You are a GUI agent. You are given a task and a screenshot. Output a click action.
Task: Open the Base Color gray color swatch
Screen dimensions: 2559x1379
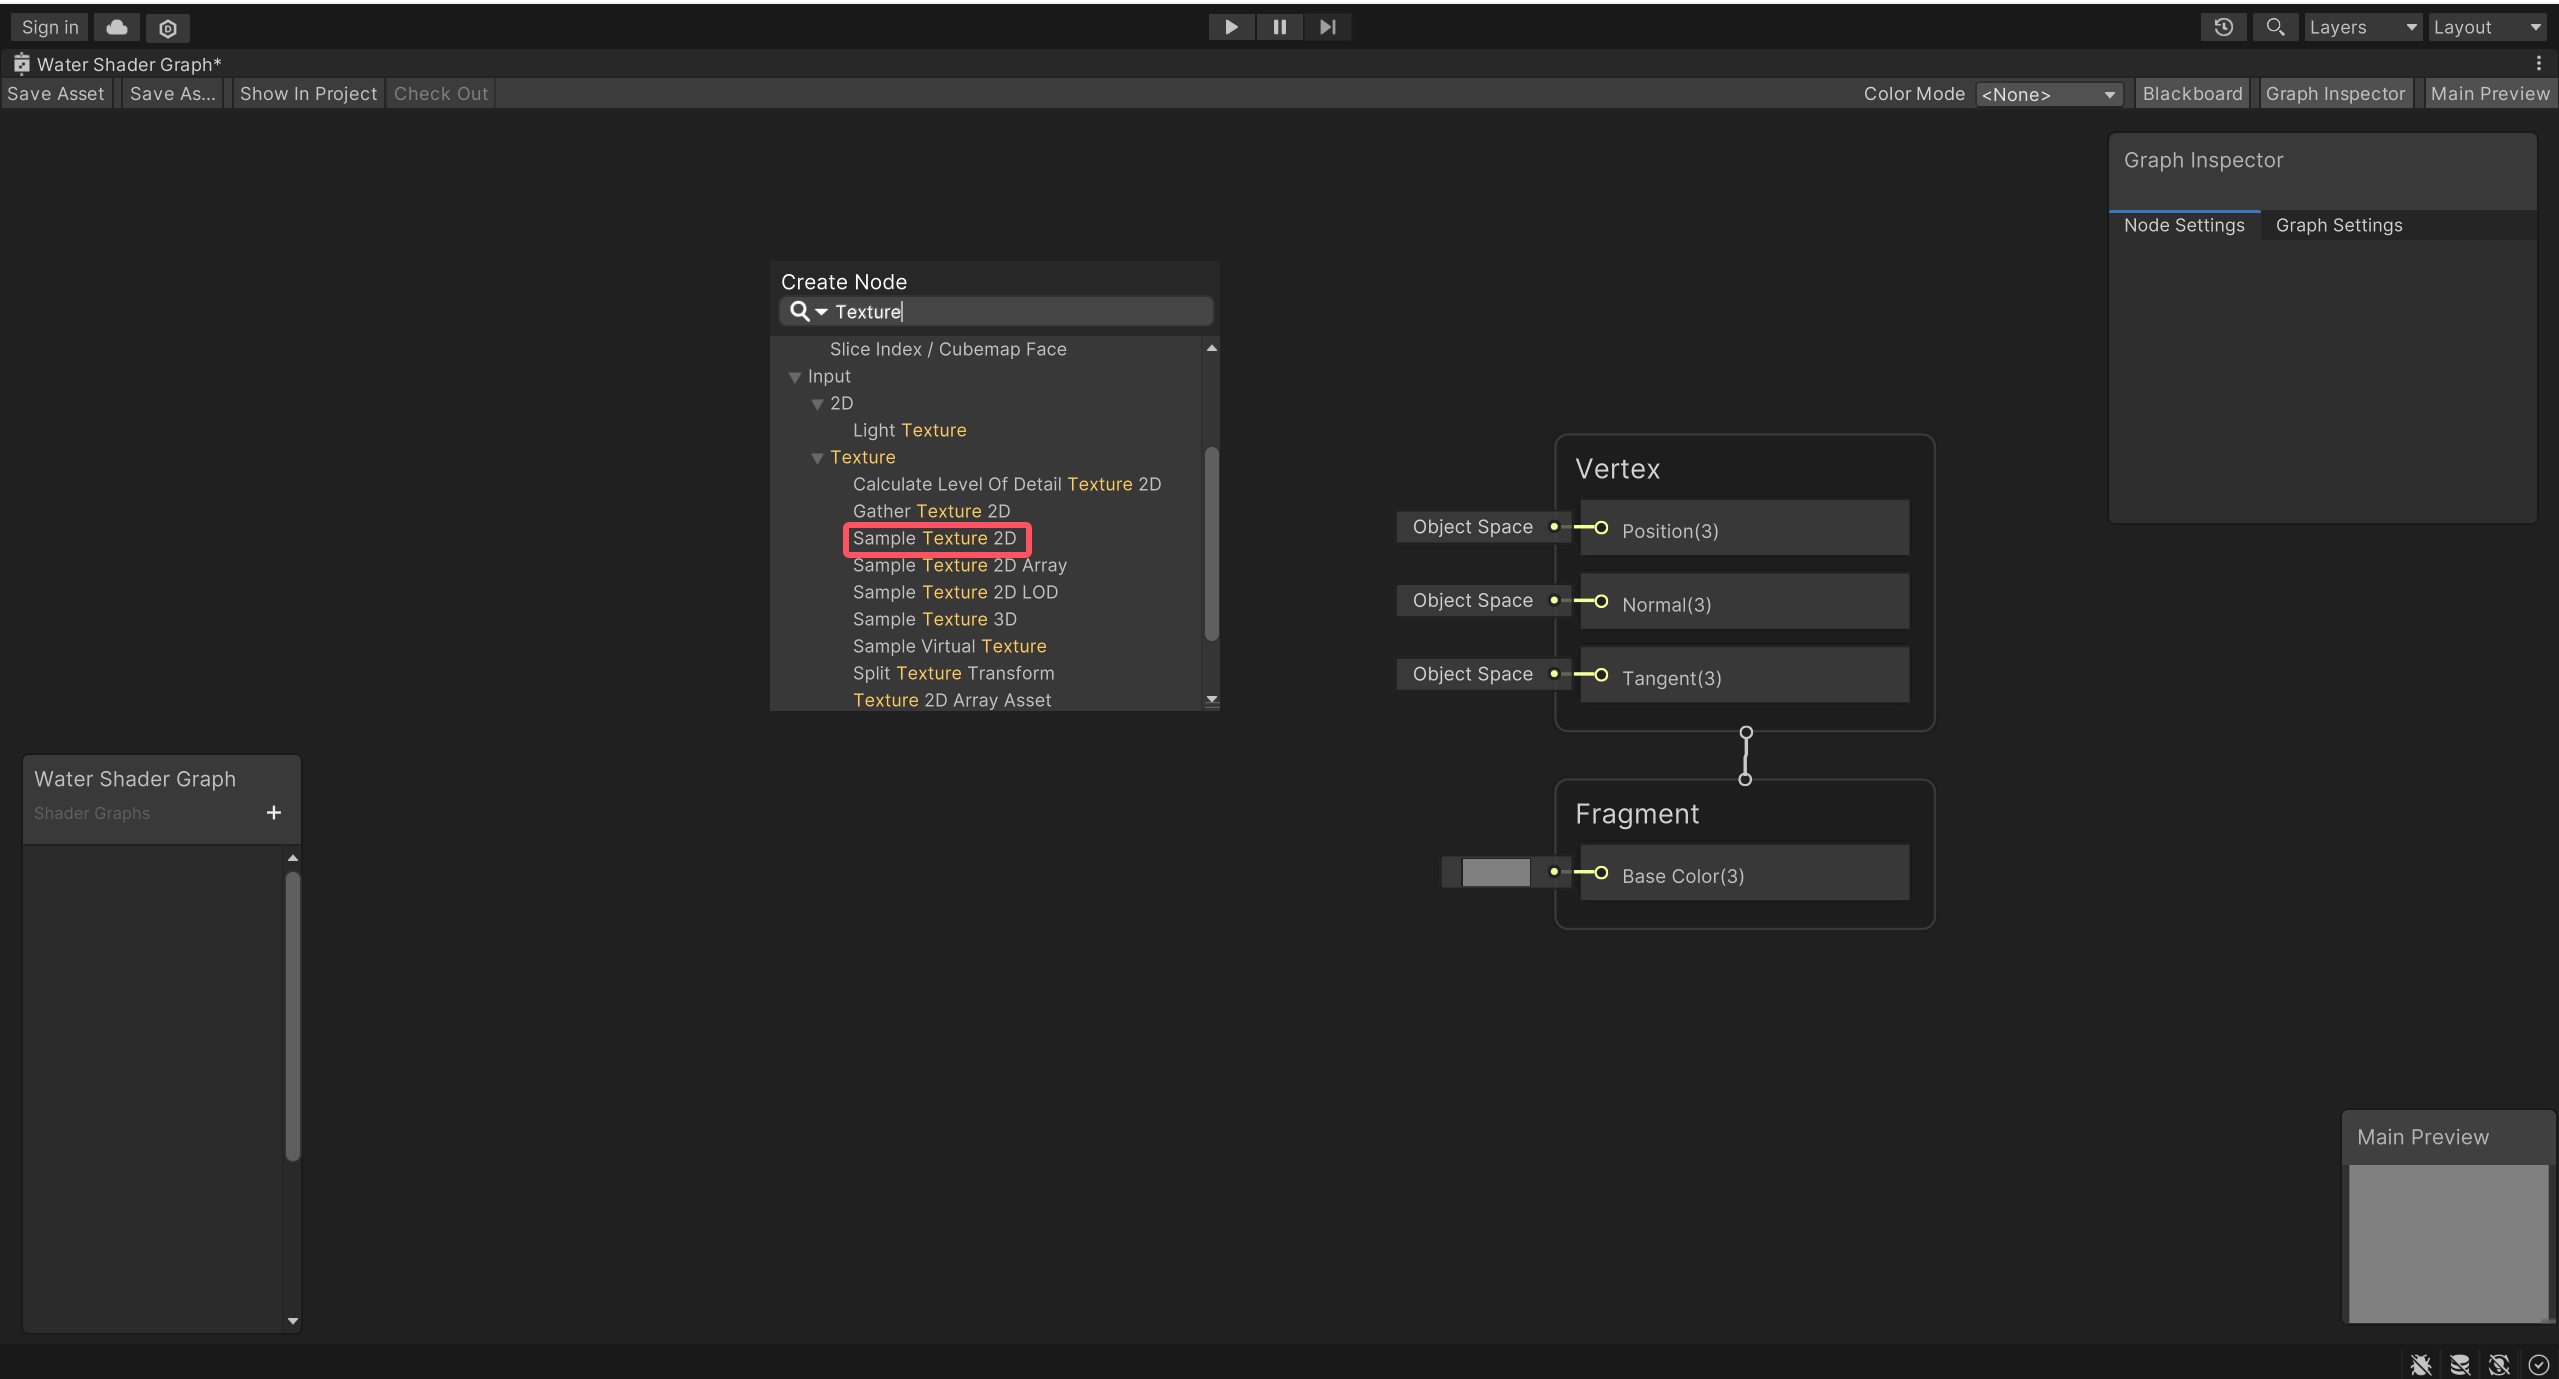coord(1495,873)
